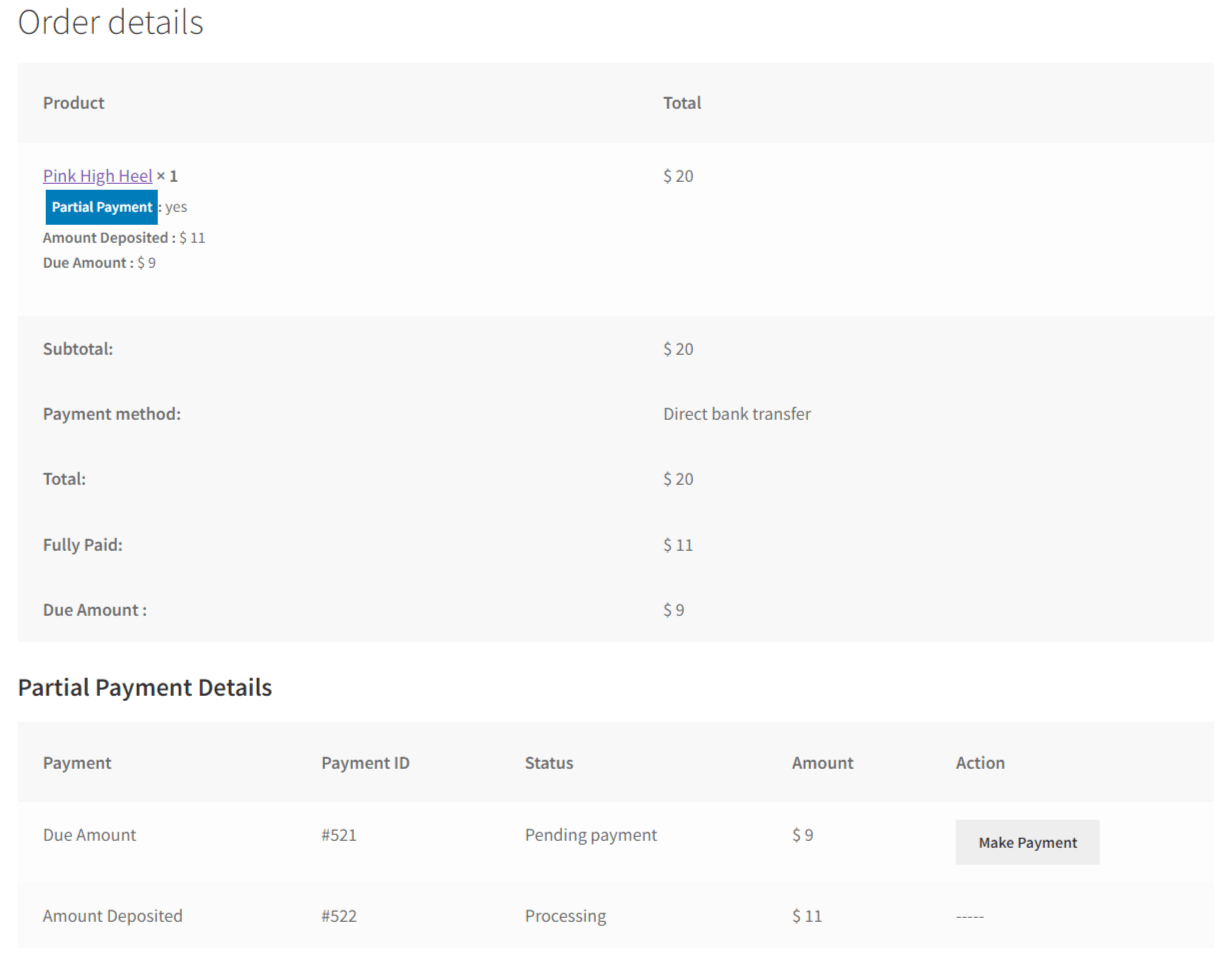Select the Amount Deposited : $ 11 line
Screen dimensions: 1229x956
pos(124,238)
